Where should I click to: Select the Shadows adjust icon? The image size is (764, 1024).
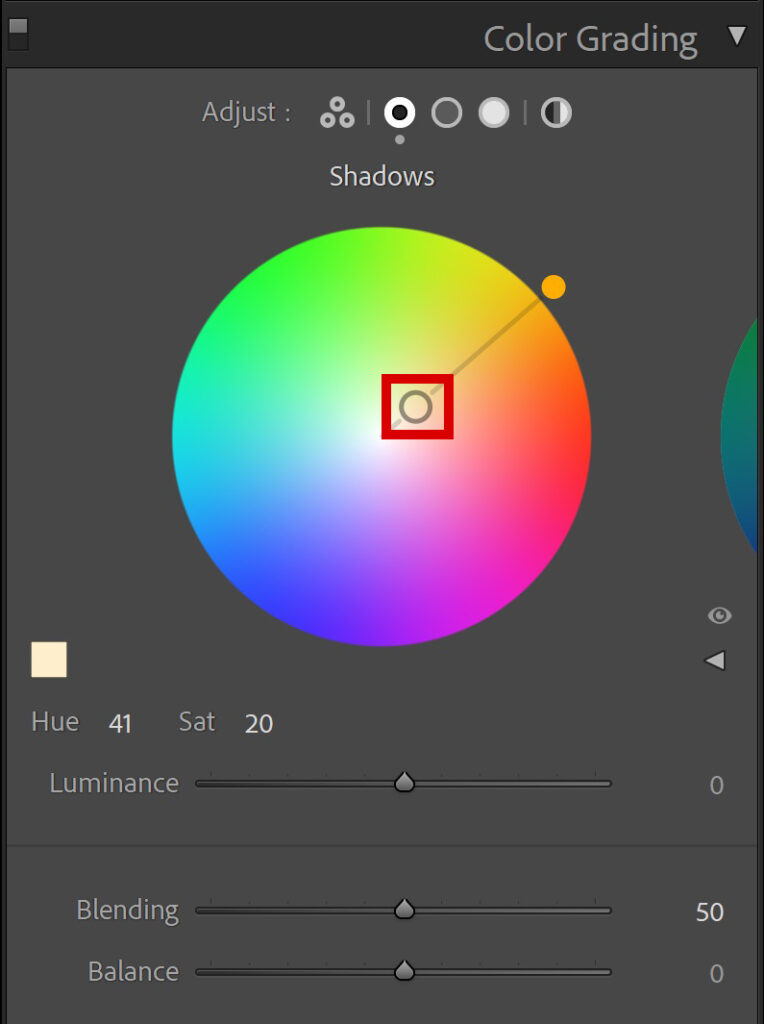[400, 112]
